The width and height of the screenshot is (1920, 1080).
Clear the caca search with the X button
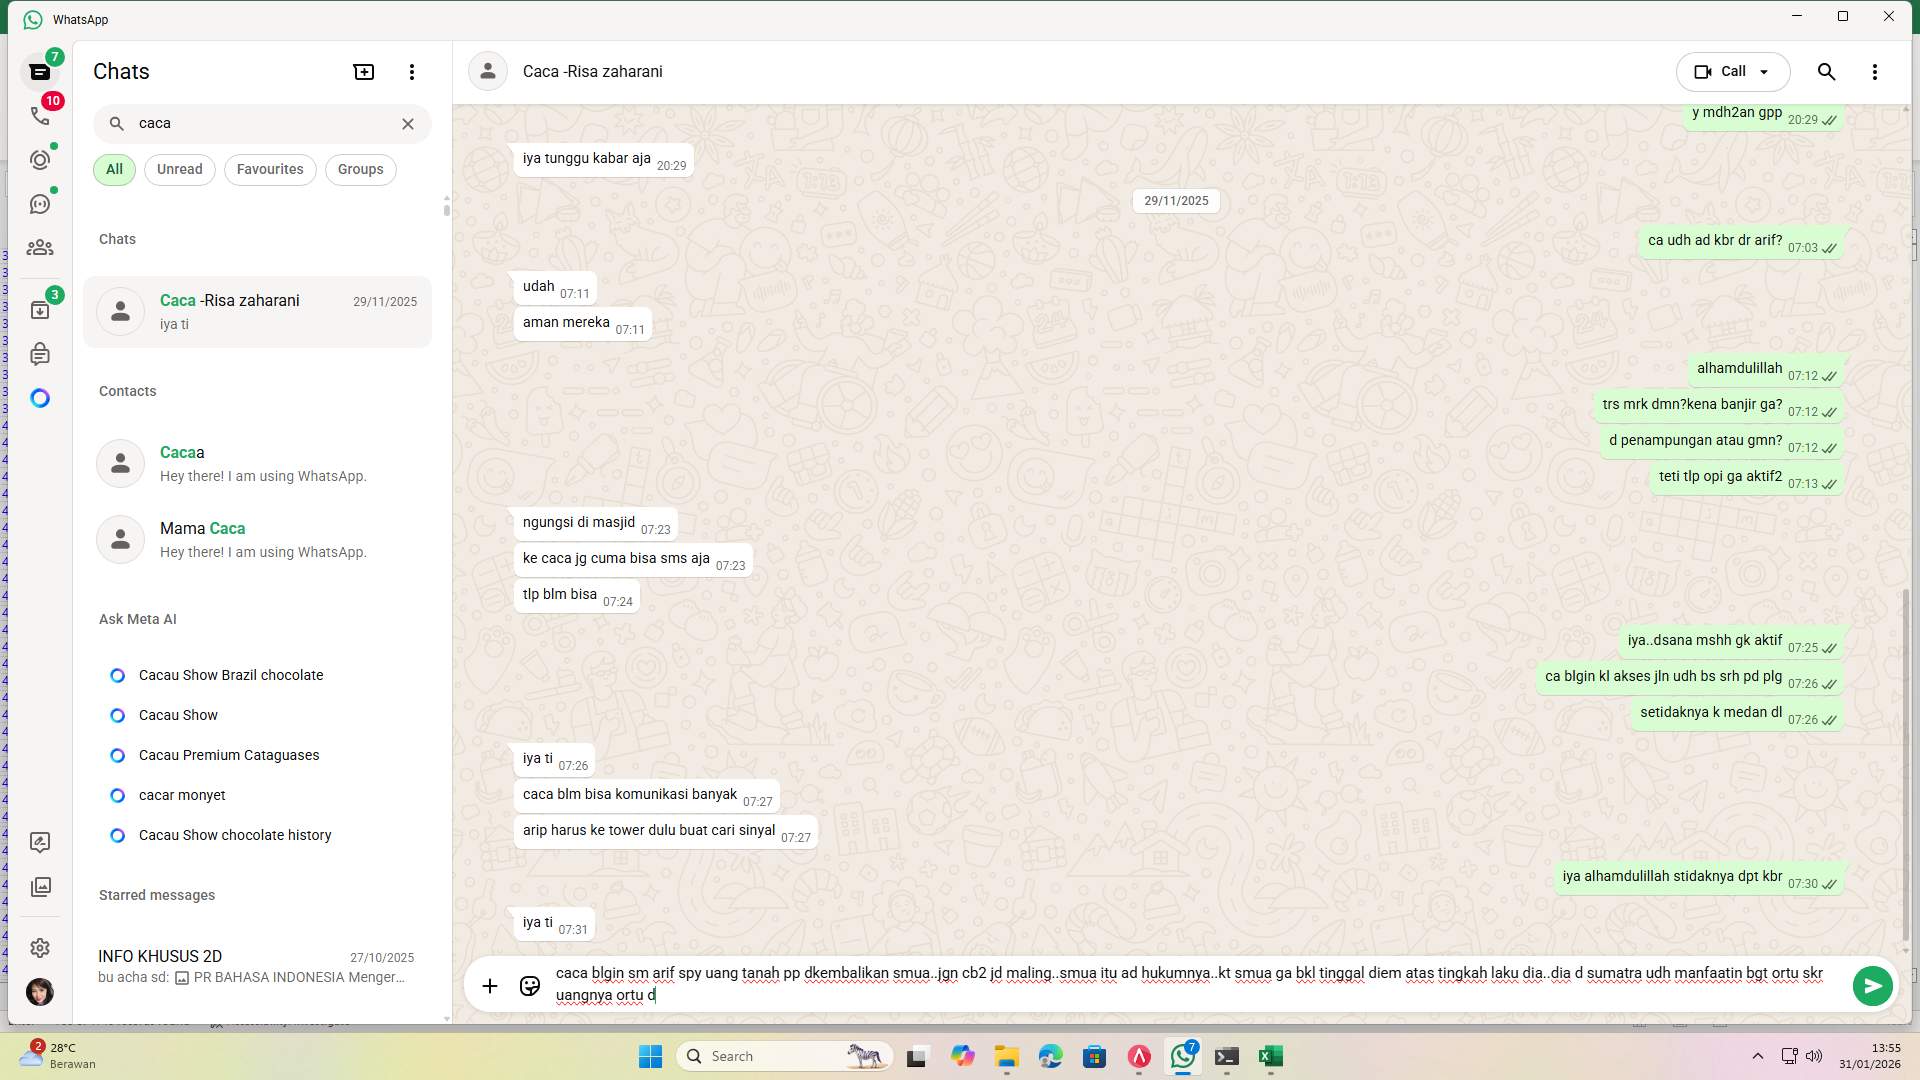point(407,123)
